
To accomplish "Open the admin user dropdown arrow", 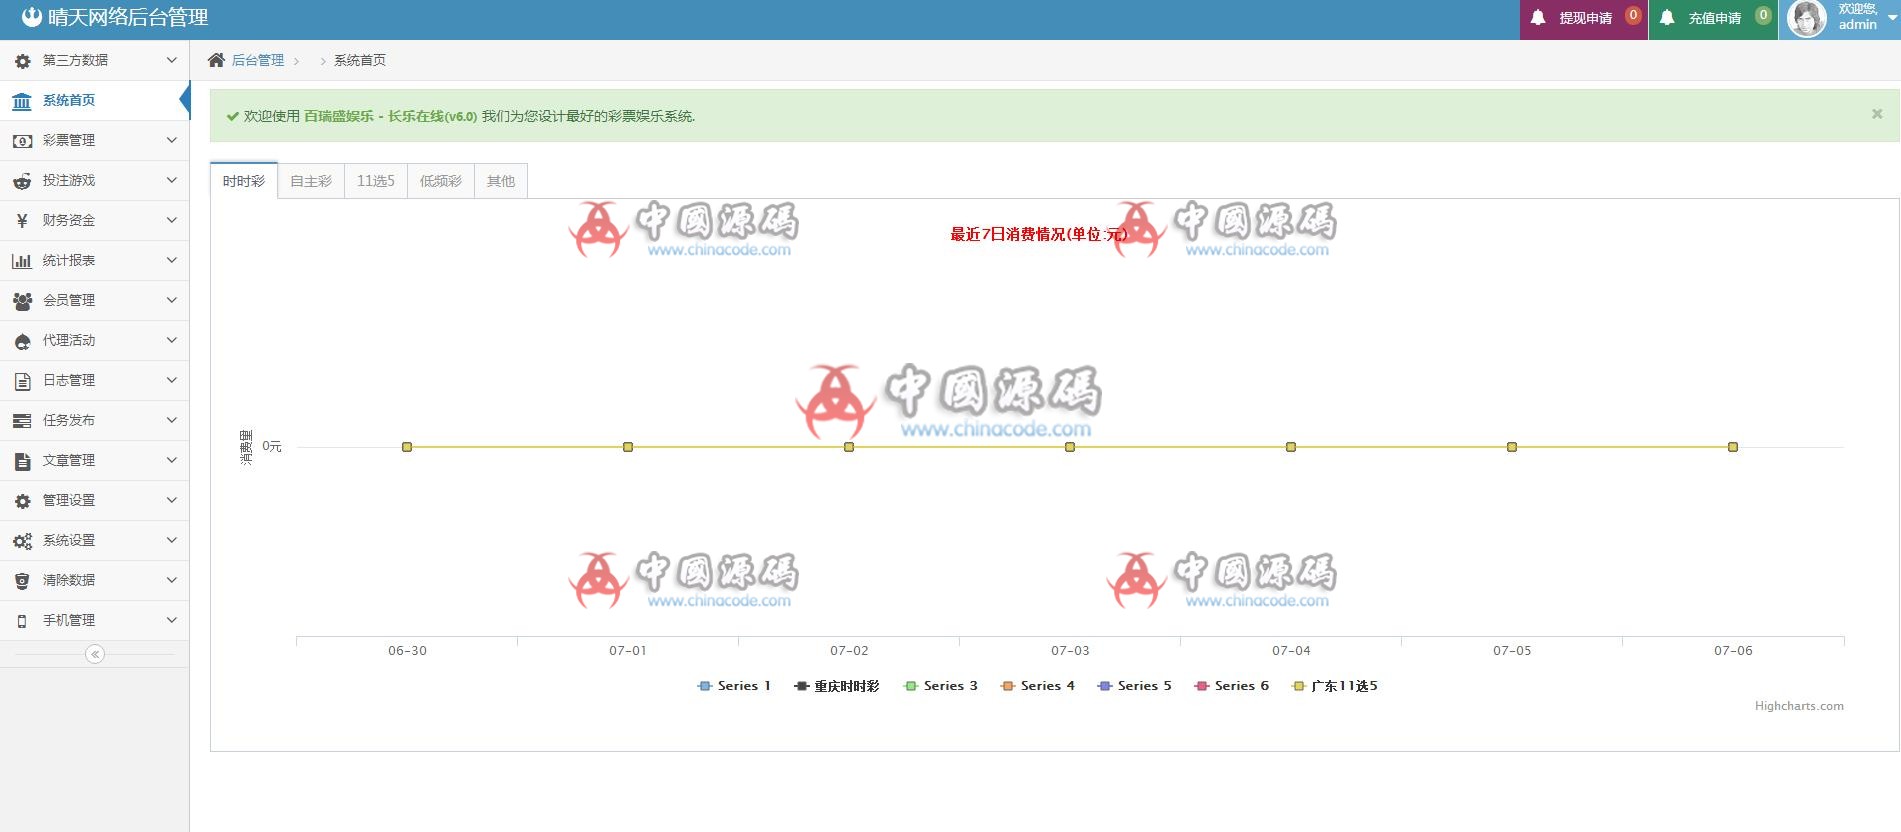I will tap(1892, 18).
